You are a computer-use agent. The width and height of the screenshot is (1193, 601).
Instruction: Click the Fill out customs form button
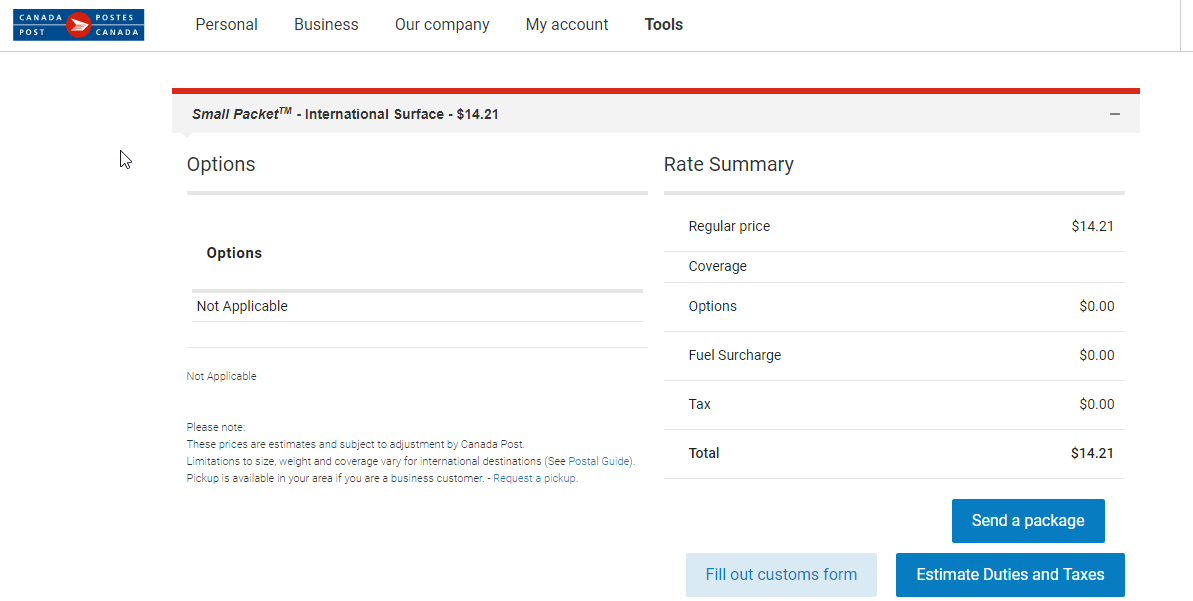781,574
